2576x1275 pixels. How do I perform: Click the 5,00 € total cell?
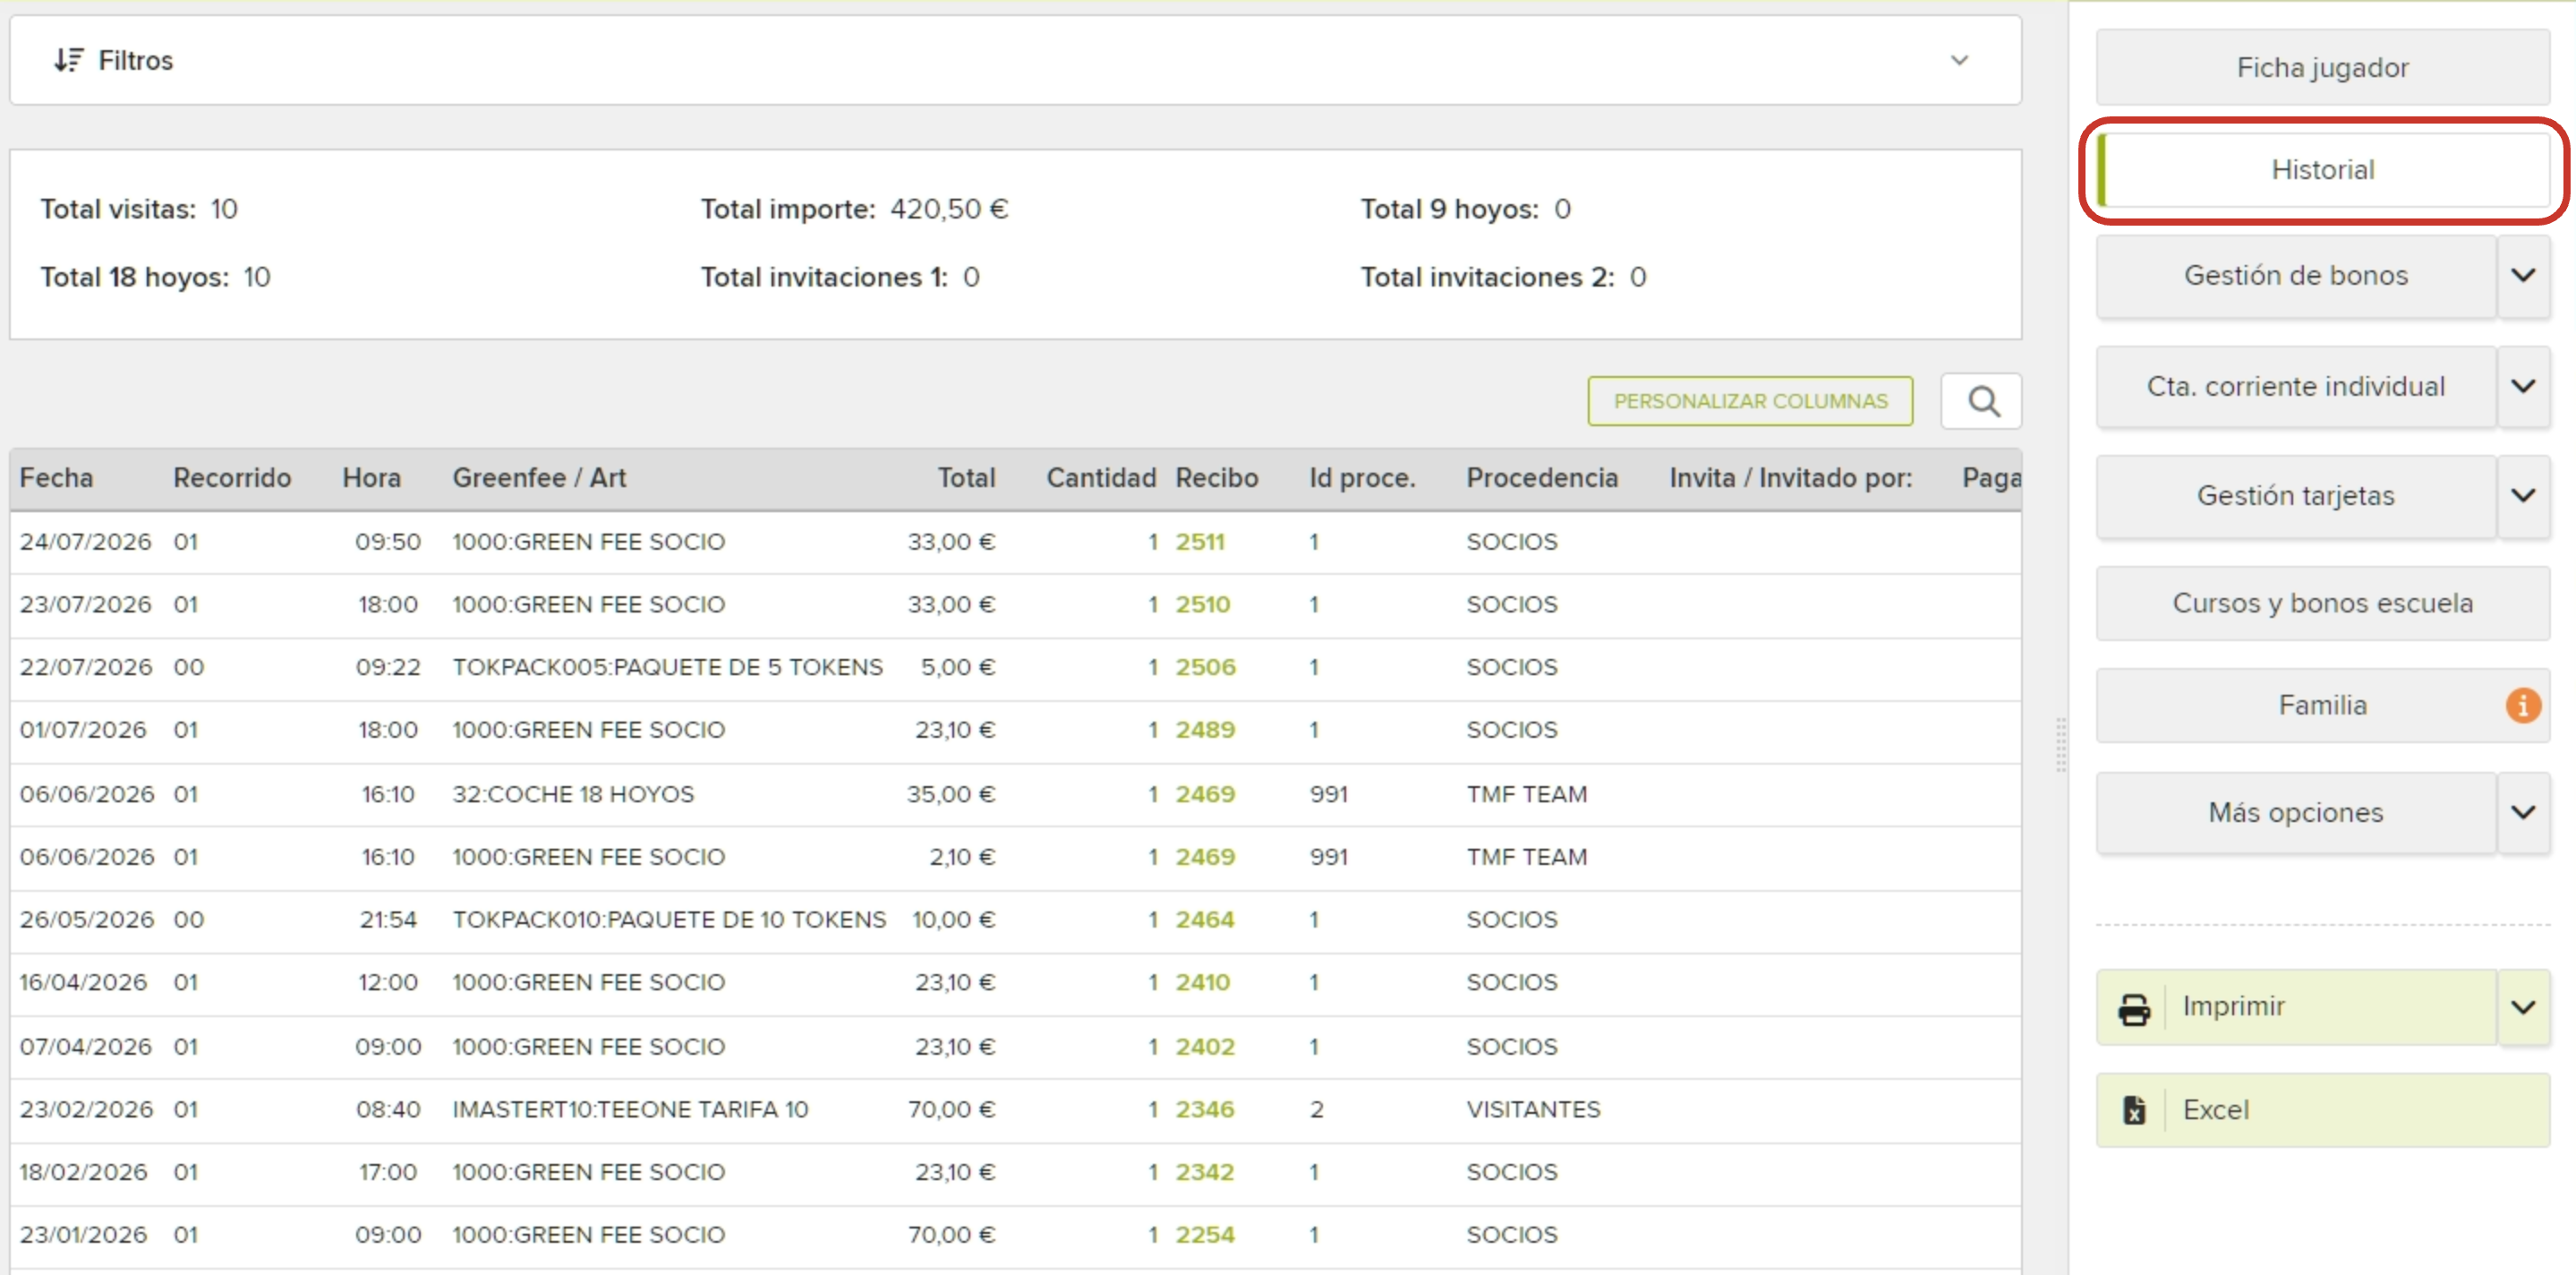(958, 667)
